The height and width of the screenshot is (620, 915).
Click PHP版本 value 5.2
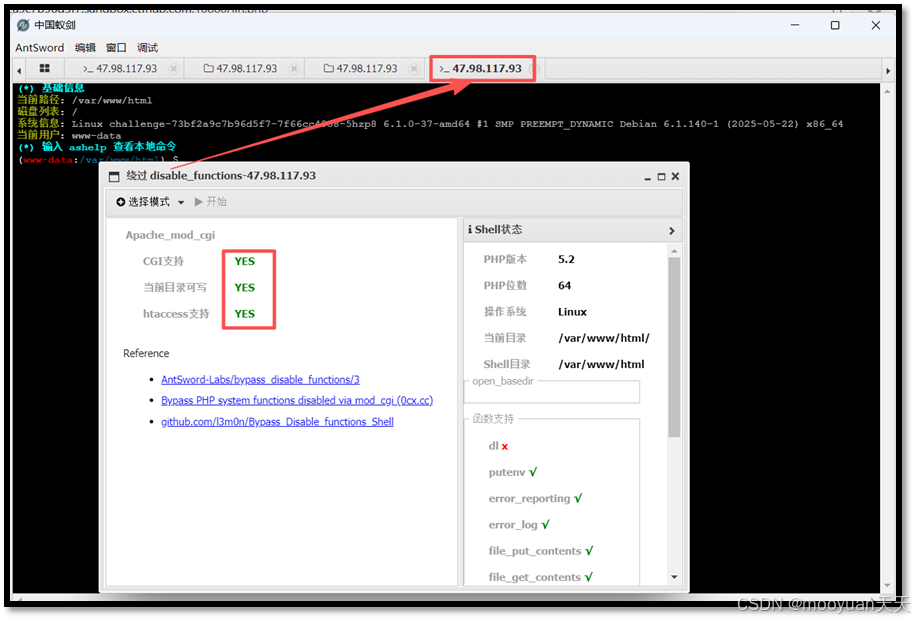click(566, 259)
